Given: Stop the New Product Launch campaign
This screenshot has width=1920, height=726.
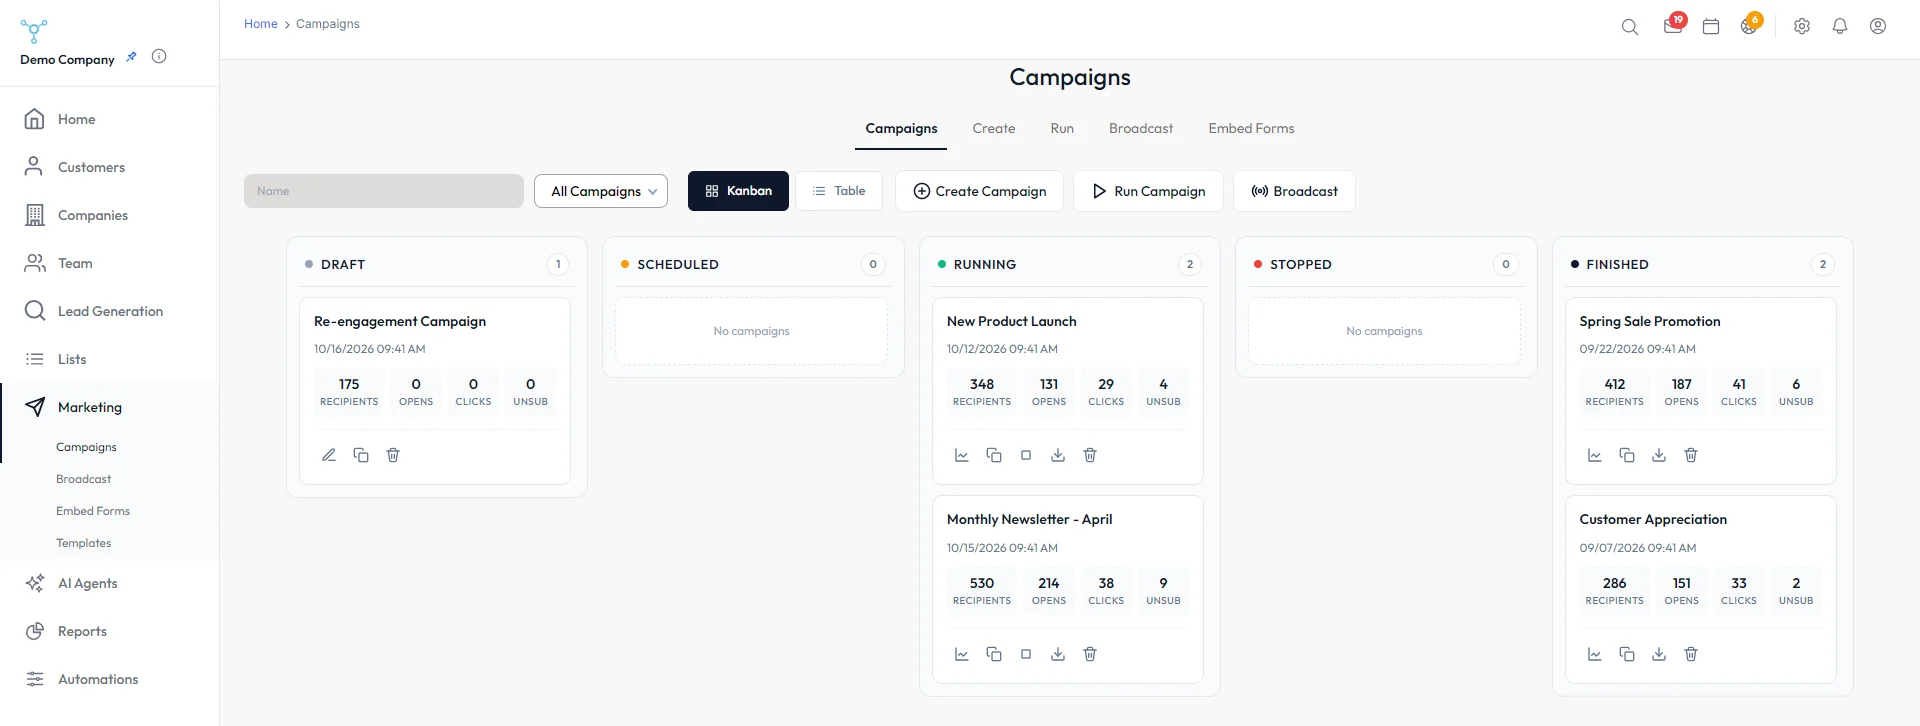Looking at the screenshot, I should [1026, 455].
